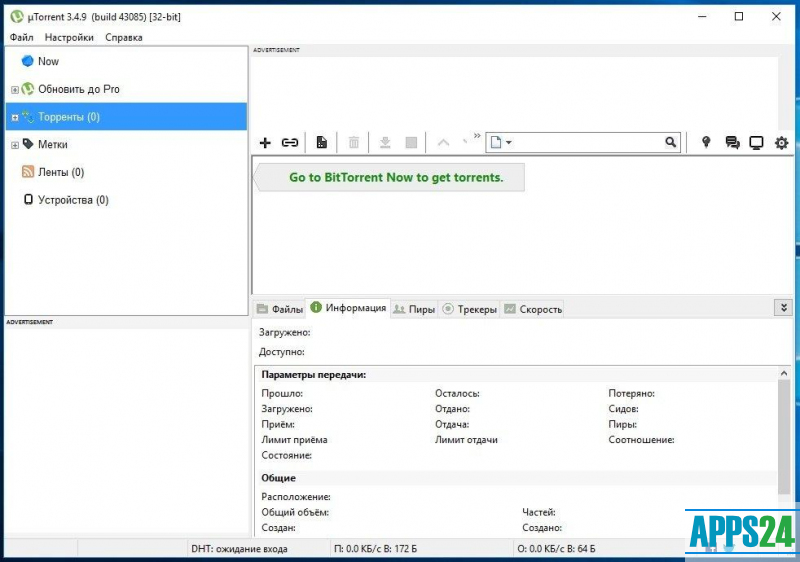Click the info pane scrollbar up arrow
The height and width of the screenshot is (562, 800).
(x=784, y=373)
